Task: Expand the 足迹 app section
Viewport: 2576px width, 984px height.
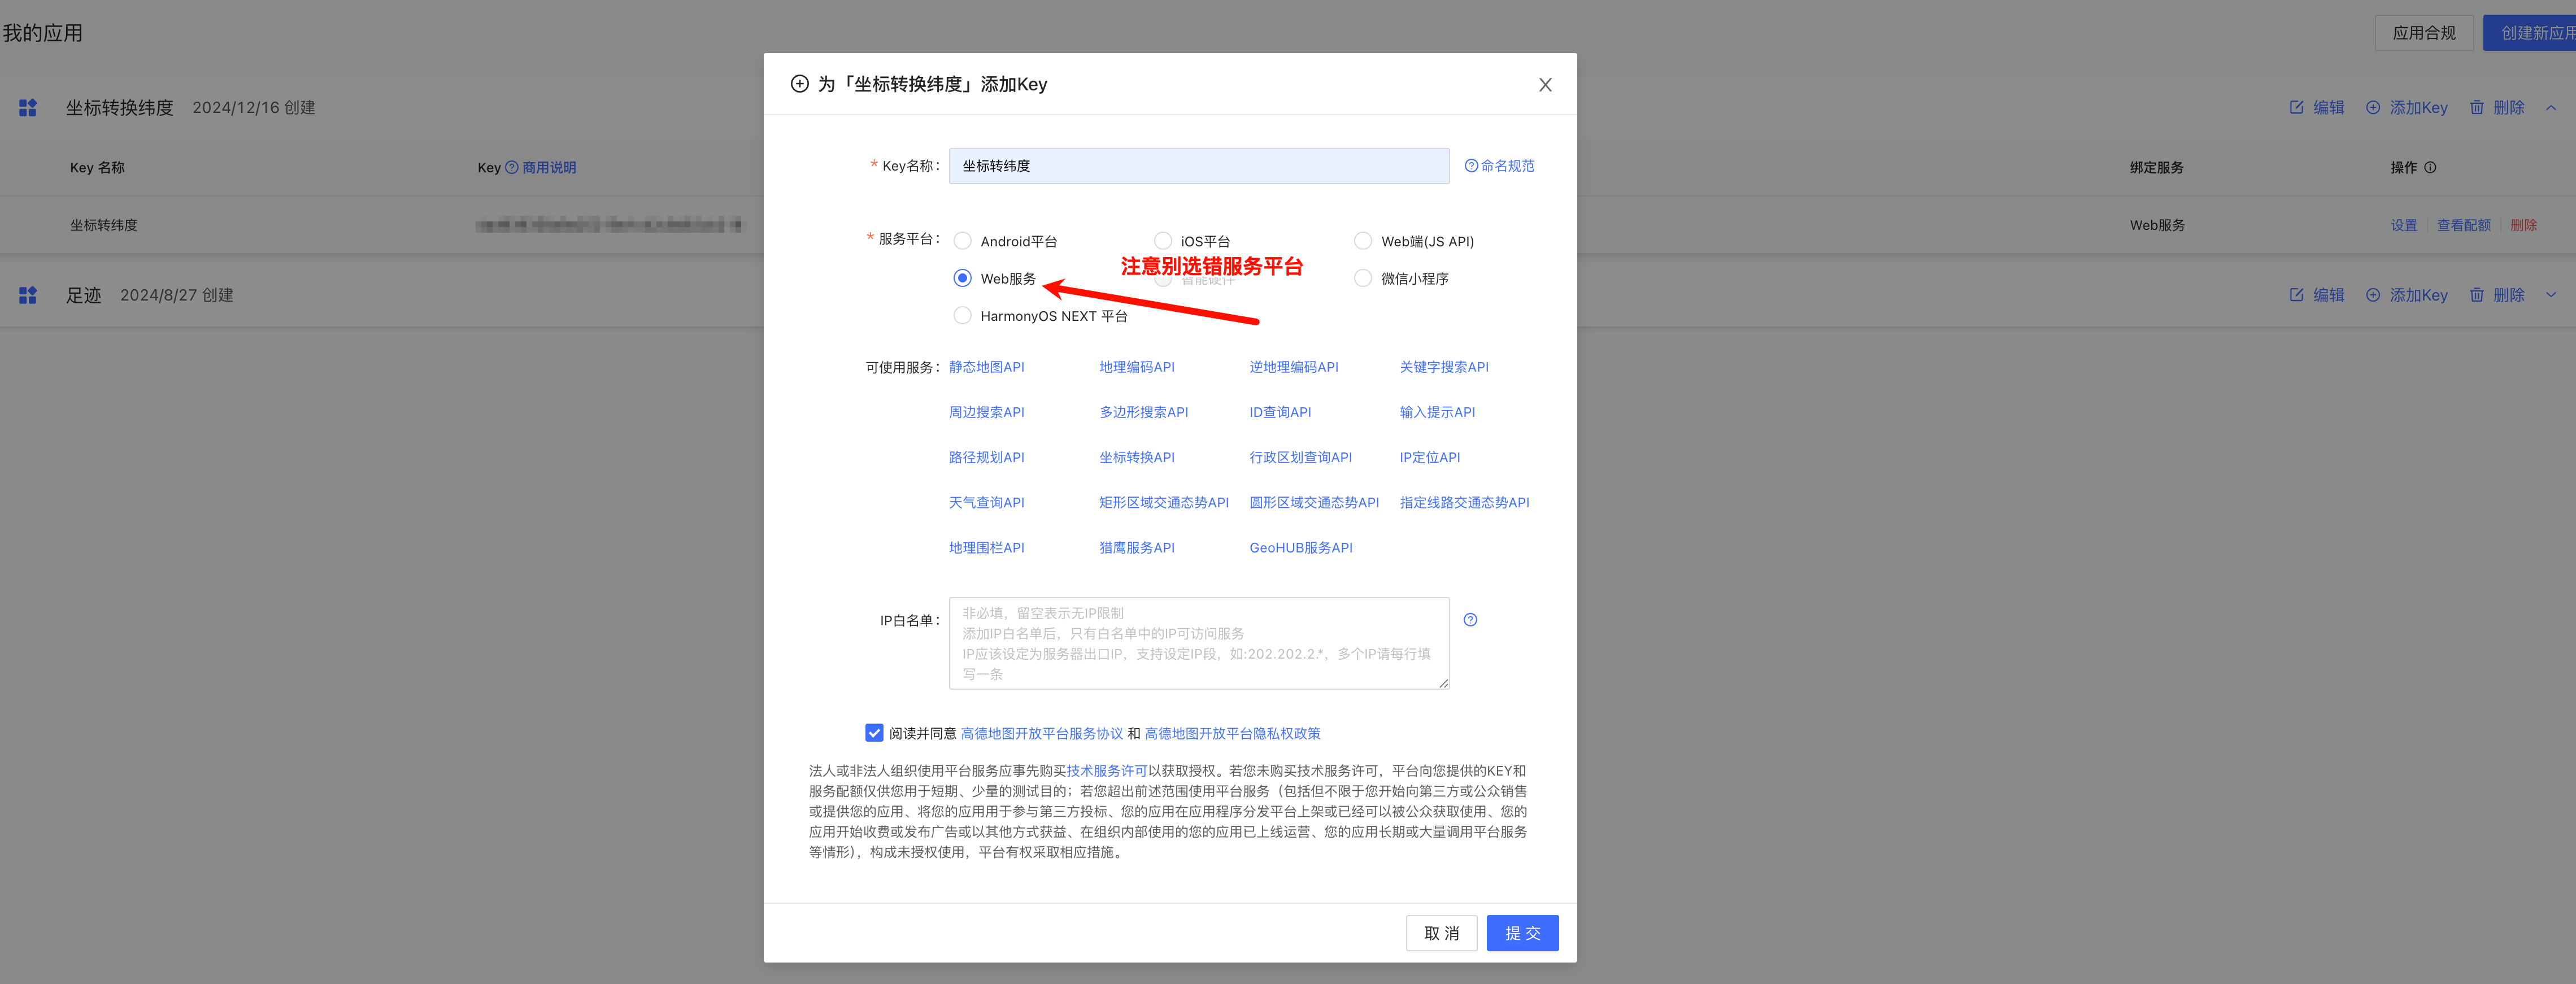Action: 2550,295
